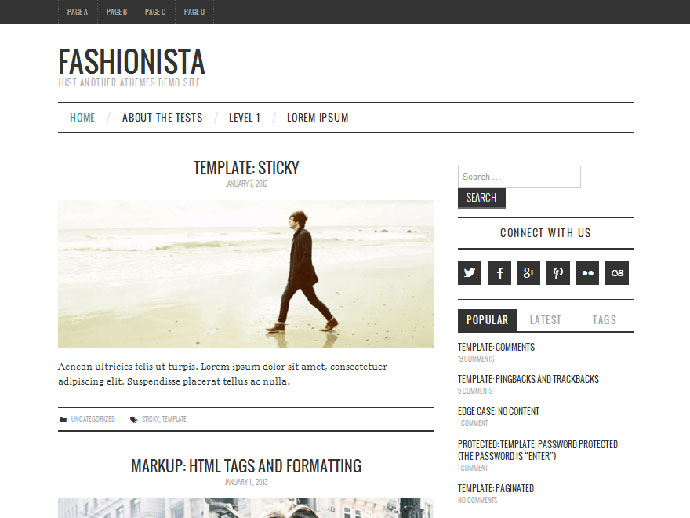Switch to the Latest tab
This screenshot has height=518, width=690.
546,320
